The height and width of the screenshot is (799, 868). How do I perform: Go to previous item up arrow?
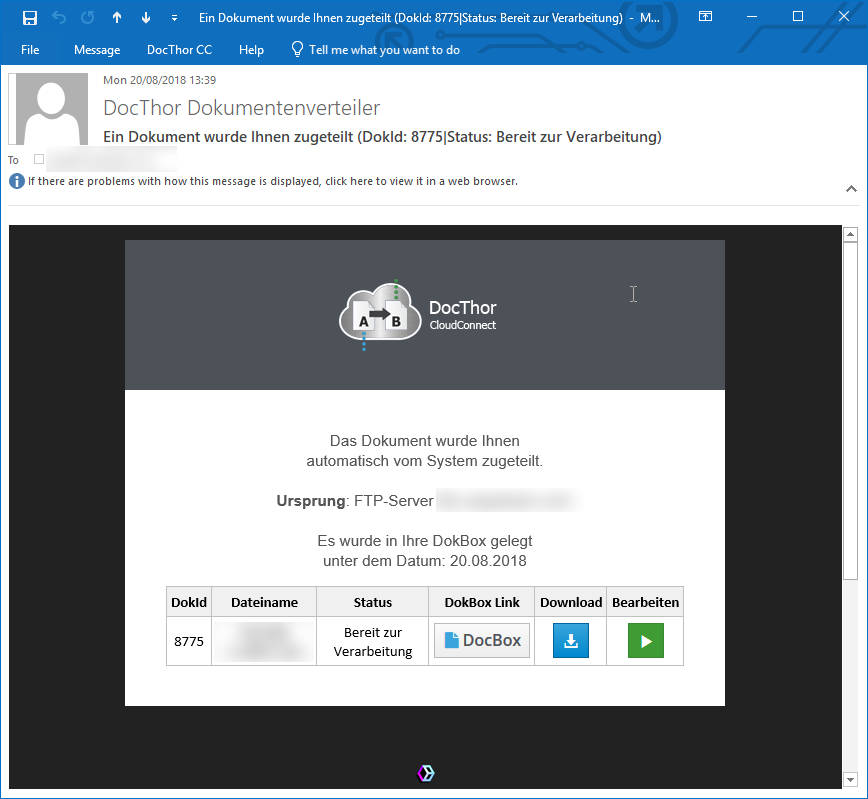pyautogui.click(x=117, y=18)
